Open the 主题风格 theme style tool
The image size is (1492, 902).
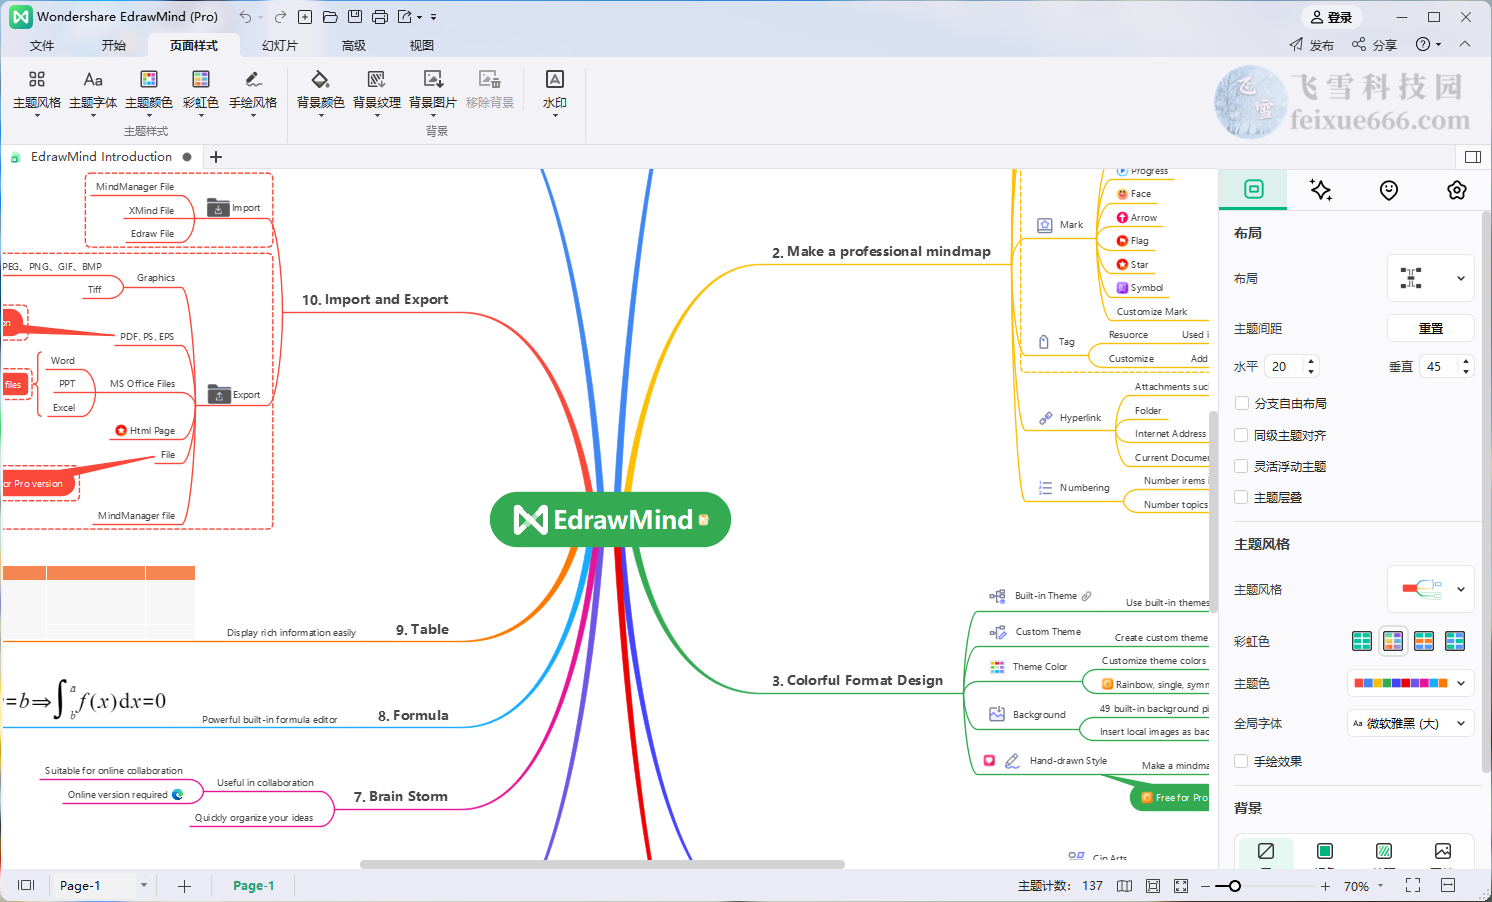37,93
